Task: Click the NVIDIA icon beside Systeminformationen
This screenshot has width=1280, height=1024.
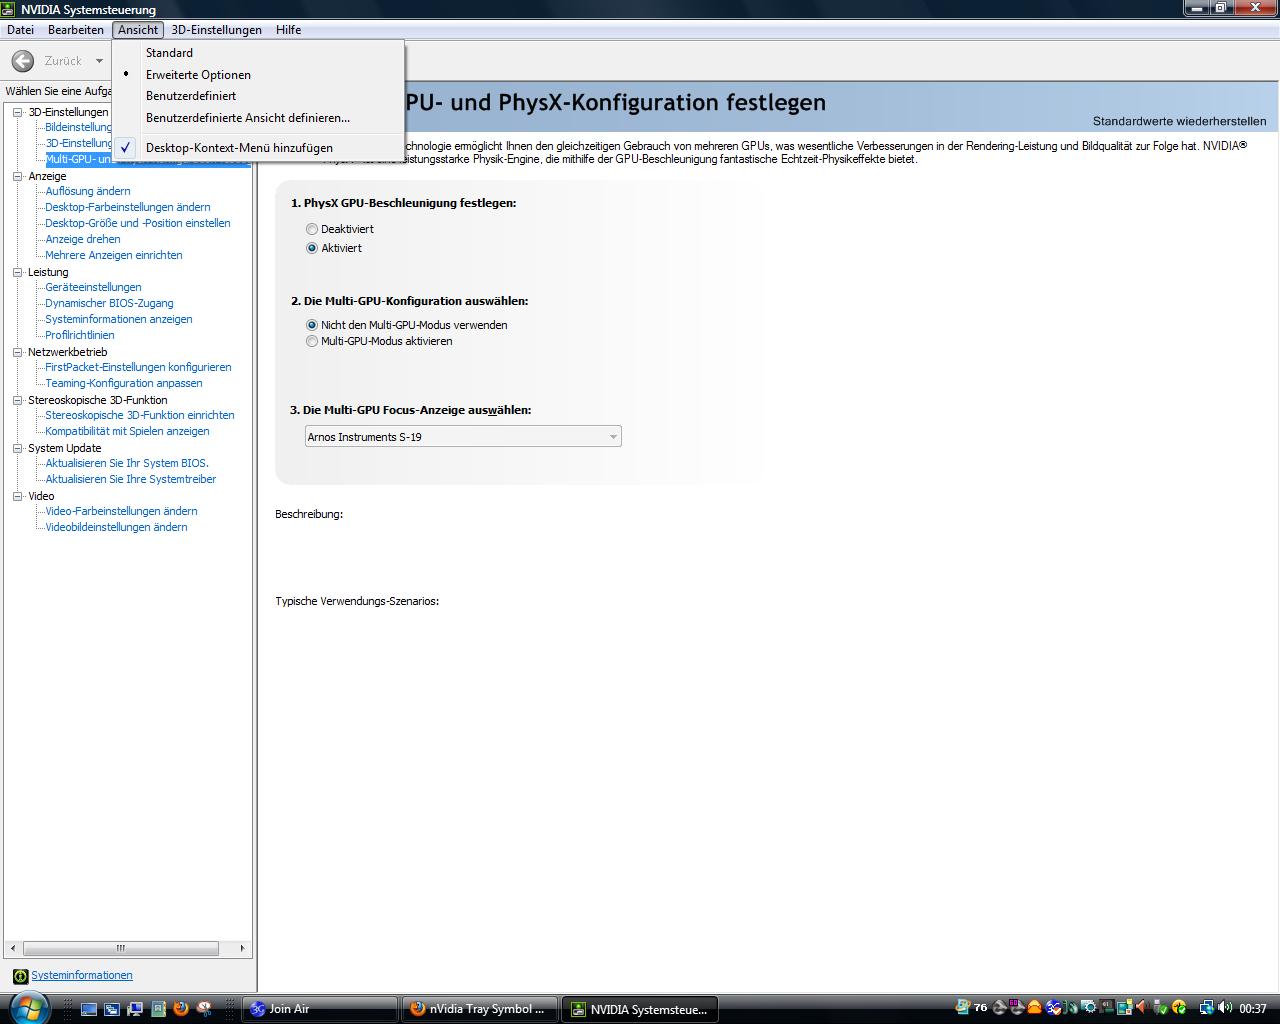Action: (x=20, y=976)
